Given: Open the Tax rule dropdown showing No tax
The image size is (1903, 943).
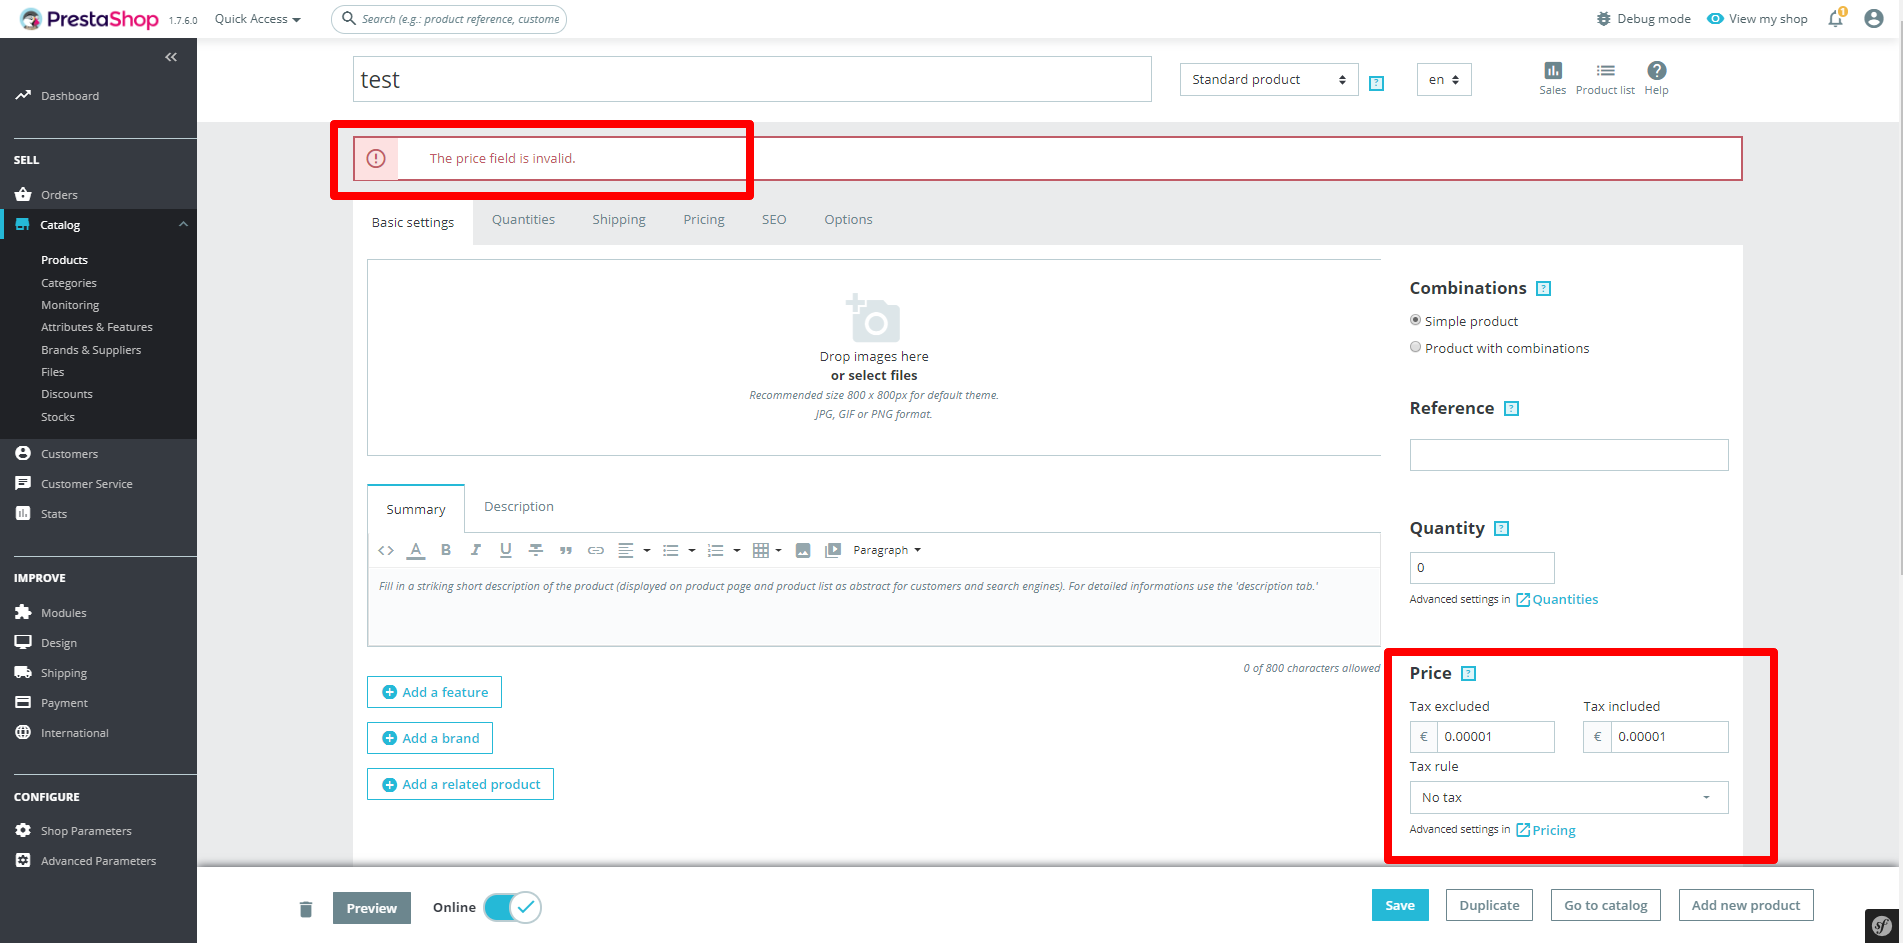Looking at the screenshot, I should coord(1567,797).
